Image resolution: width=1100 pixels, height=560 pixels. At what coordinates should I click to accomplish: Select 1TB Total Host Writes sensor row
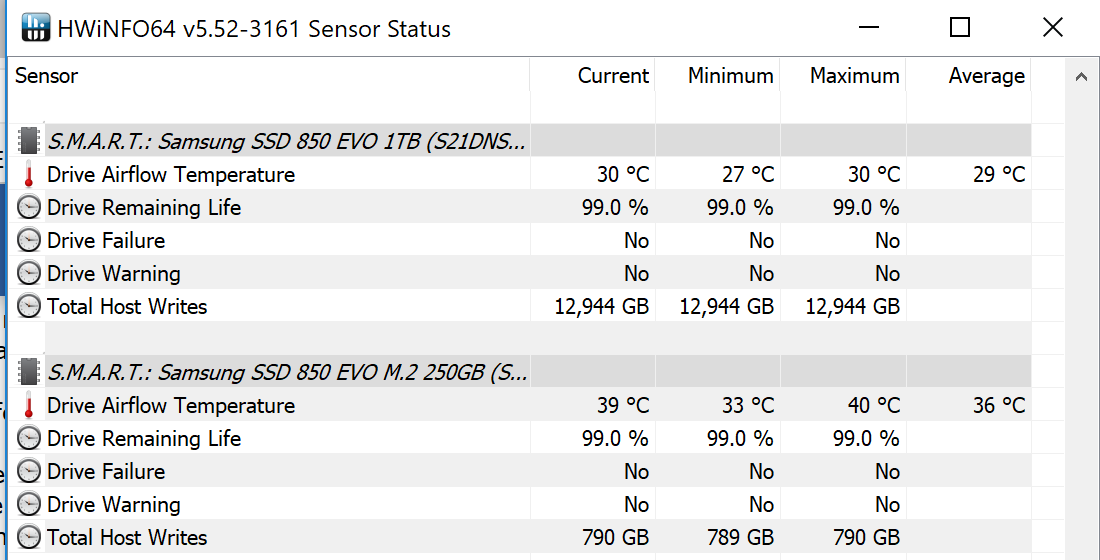click(x=127, y=307)
